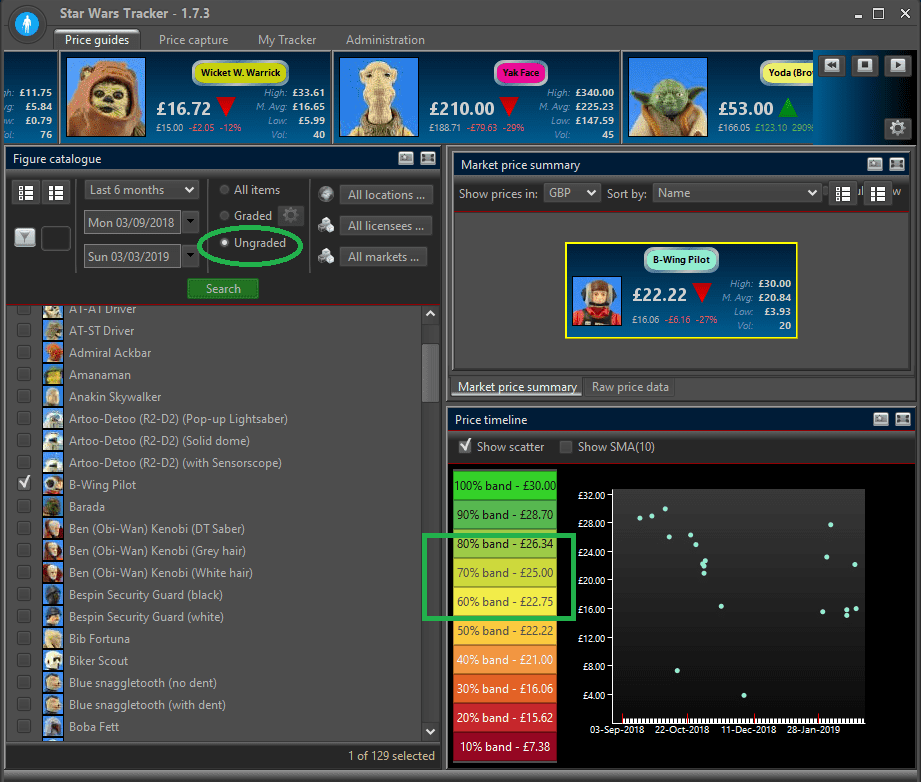Image resolution: width=924 pixels, height=782 pixels.
Task: Open graded options gear icon
Action: [291, 215]
